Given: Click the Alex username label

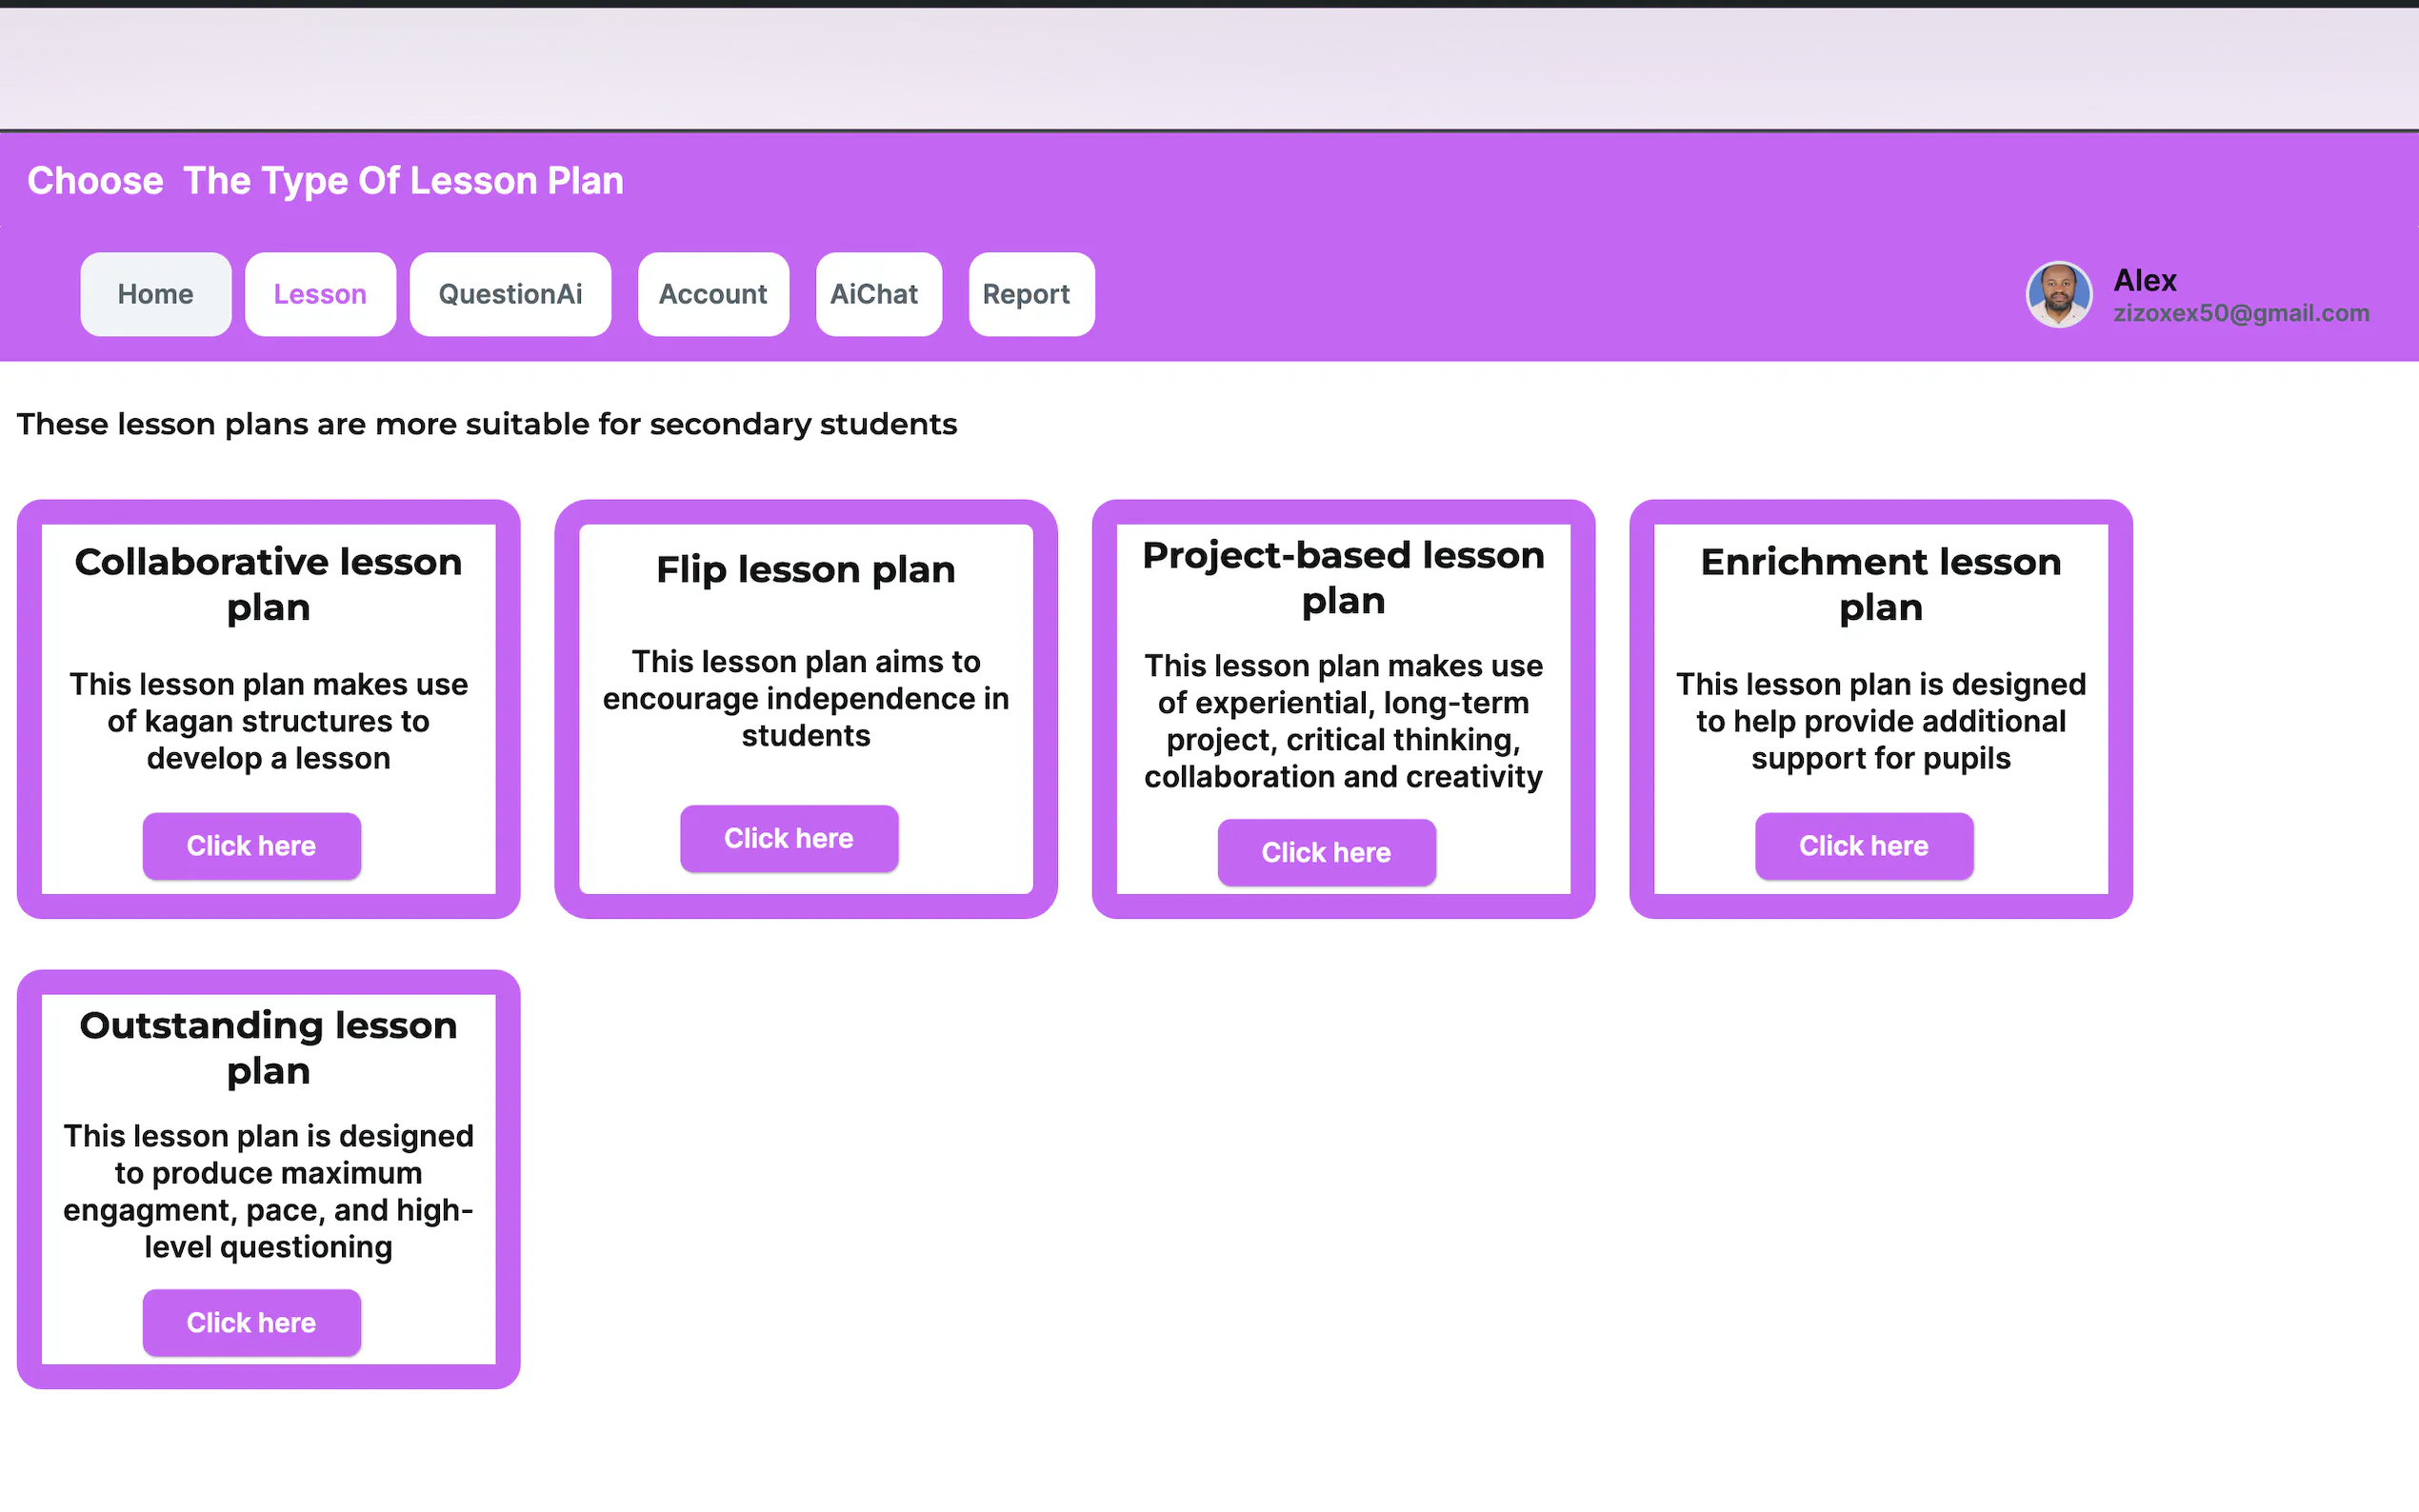Looking at the screenshot, I should (x=2145, y=280).
